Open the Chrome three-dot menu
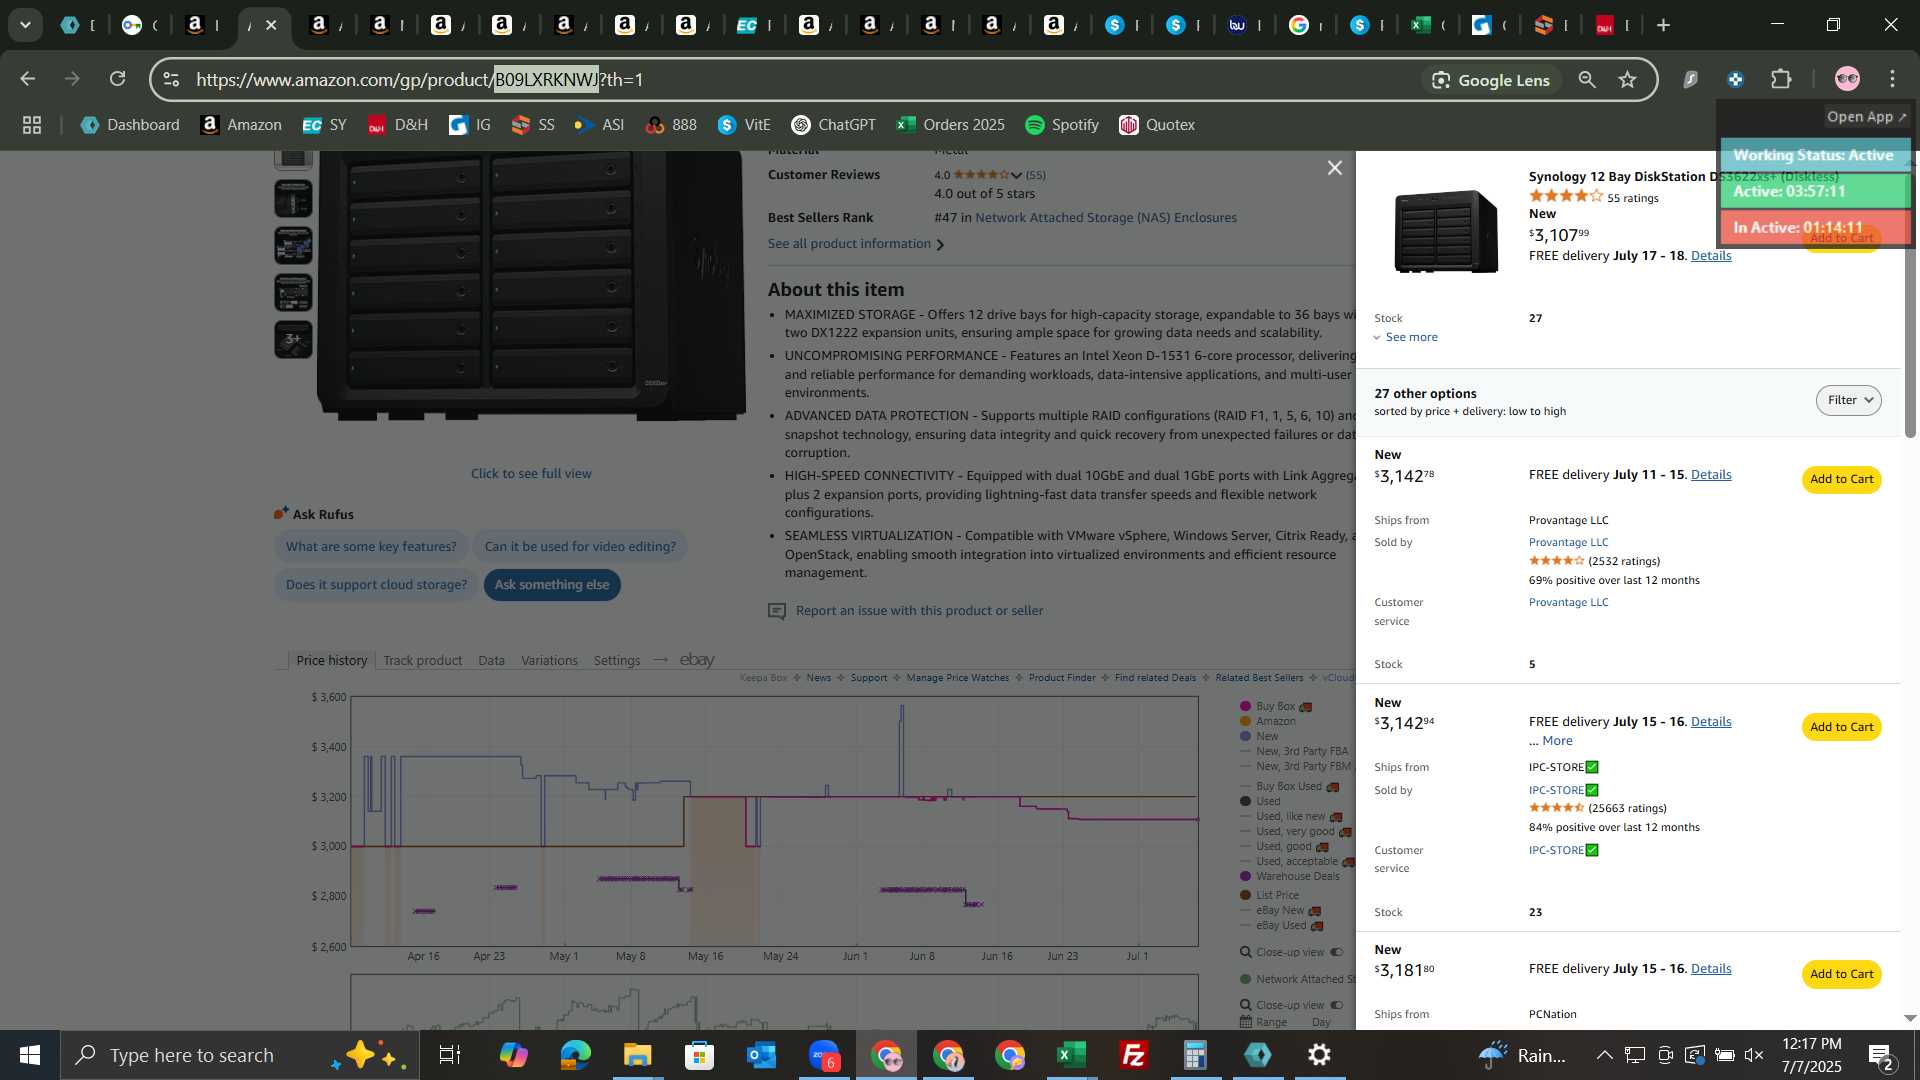 coord(1893,79)
